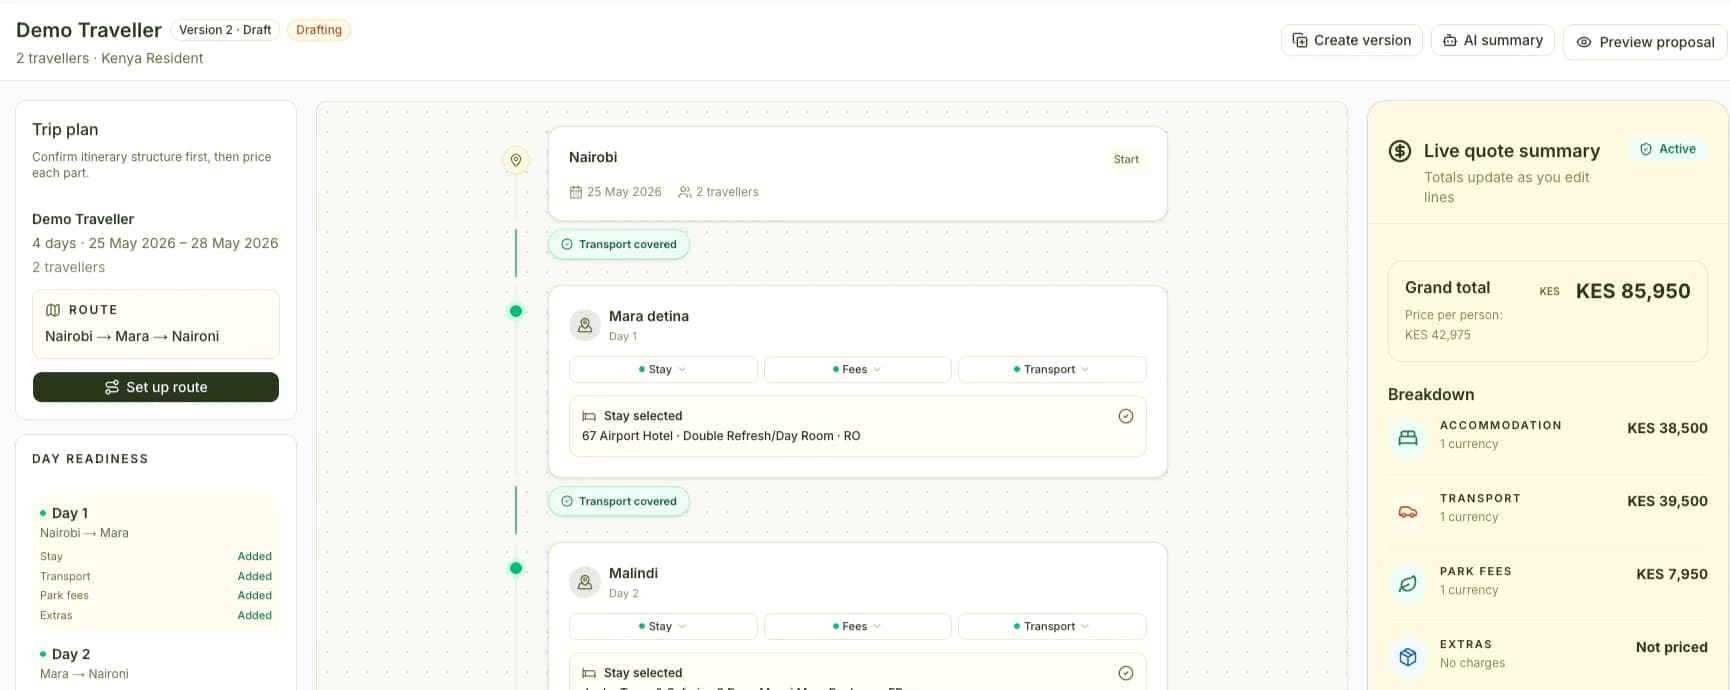
Task: Click the Mara detina avatar icon
Action: point(585,325)
